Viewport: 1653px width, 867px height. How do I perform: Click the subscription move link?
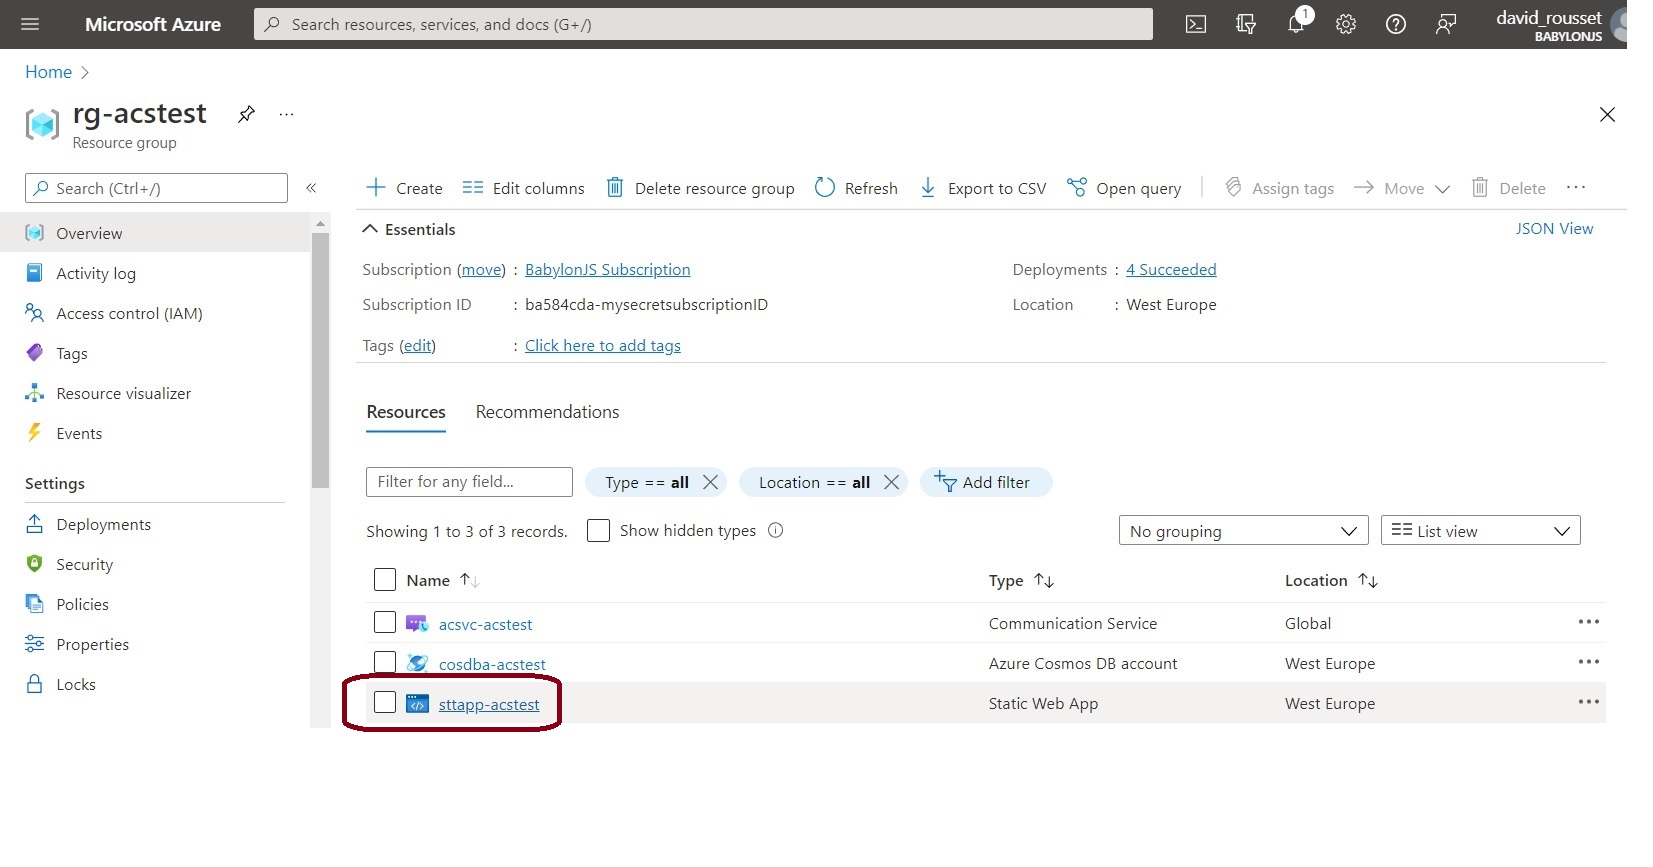pyautogui.click(x=482, y=270)
